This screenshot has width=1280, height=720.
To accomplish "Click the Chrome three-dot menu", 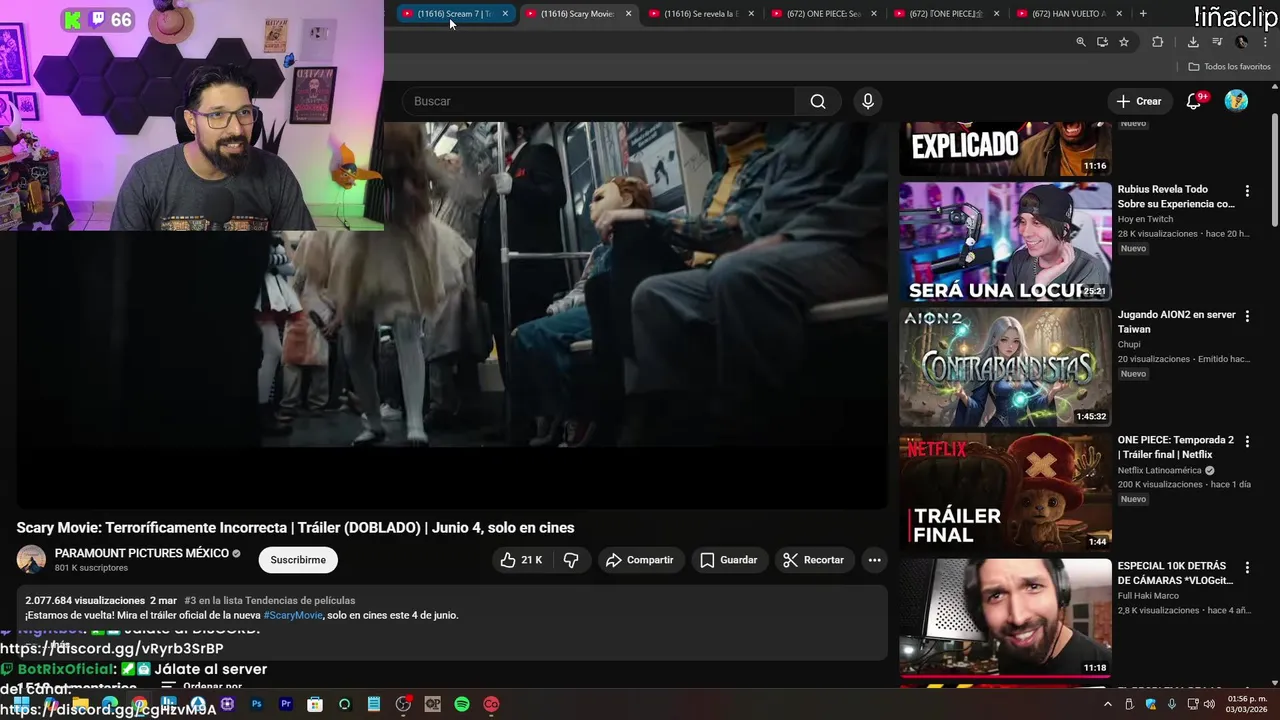I will click(x=1267, y=42).
